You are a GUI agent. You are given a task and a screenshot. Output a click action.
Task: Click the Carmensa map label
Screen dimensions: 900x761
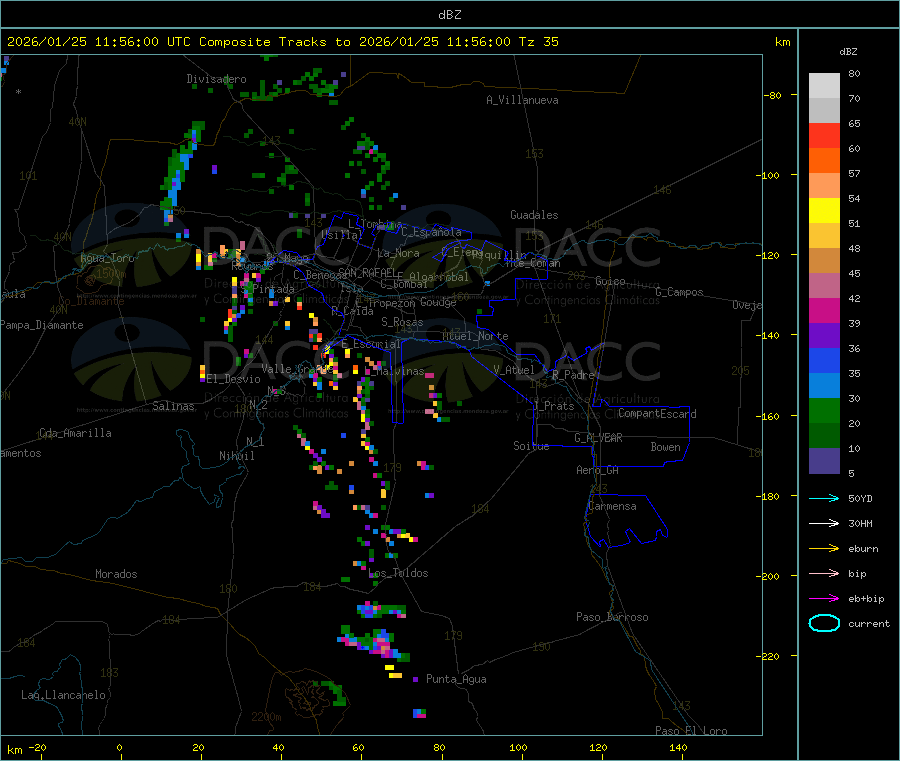pyautogui.click(x=612, y=506)
